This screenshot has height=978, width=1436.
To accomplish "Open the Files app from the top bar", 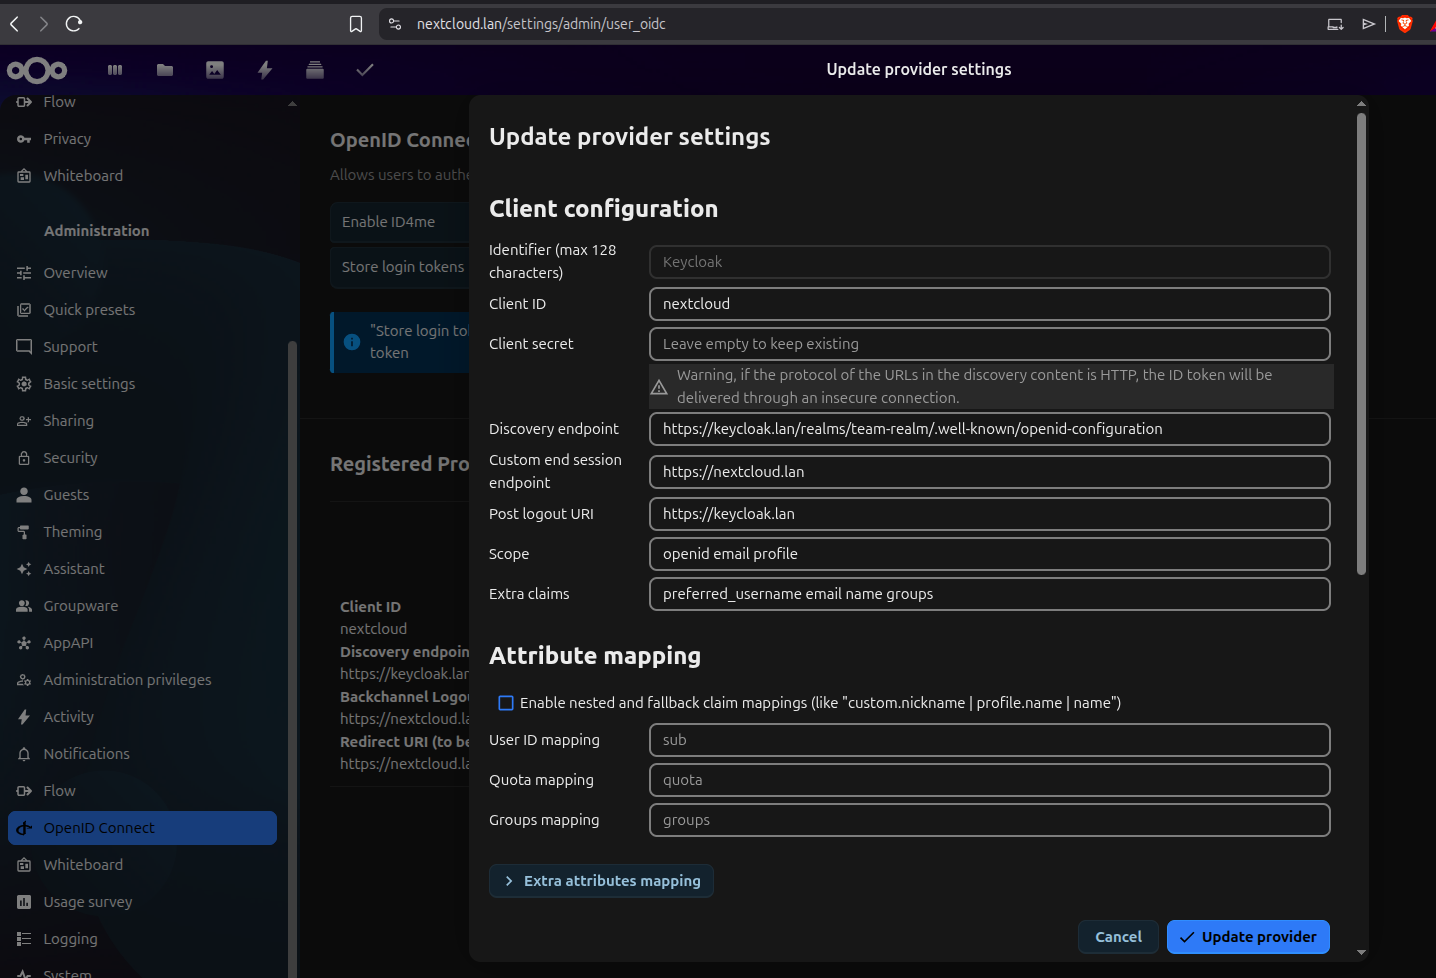I will click(x=164, y=70).
